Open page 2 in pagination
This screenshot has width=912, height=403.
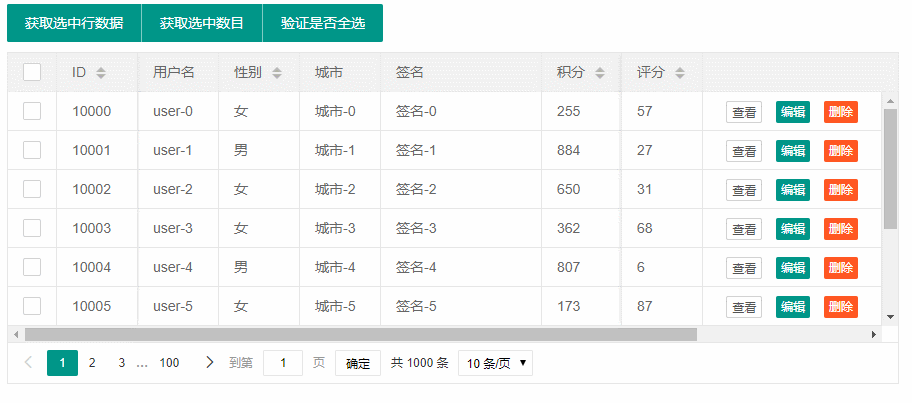92,363
